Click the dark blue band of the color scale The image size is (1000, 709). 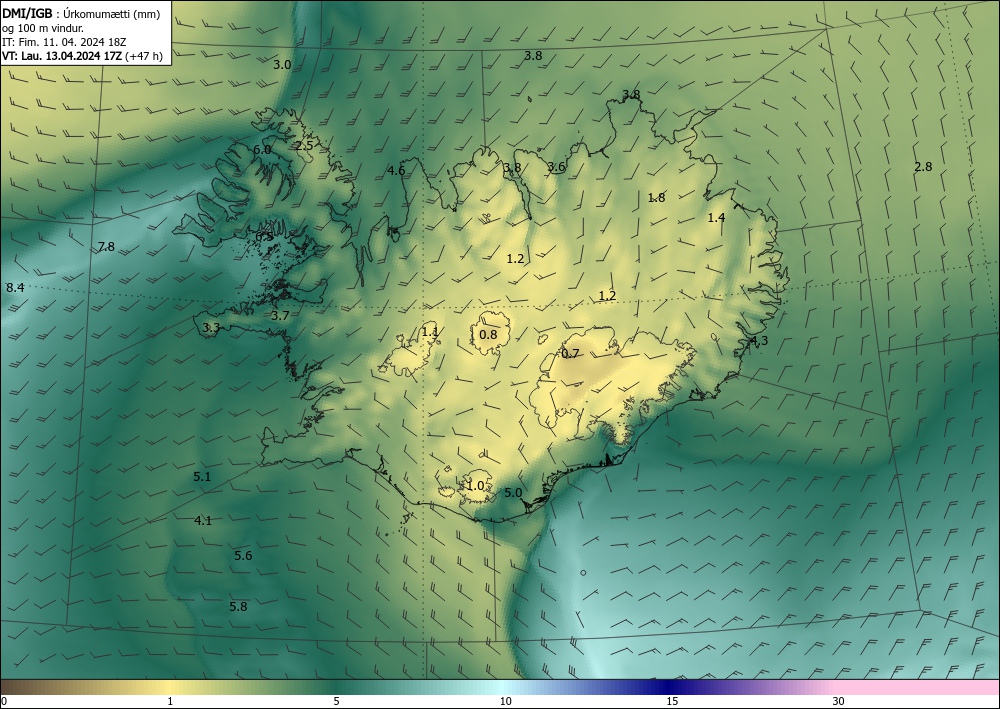pyautogui.click(x=666, y=687)
